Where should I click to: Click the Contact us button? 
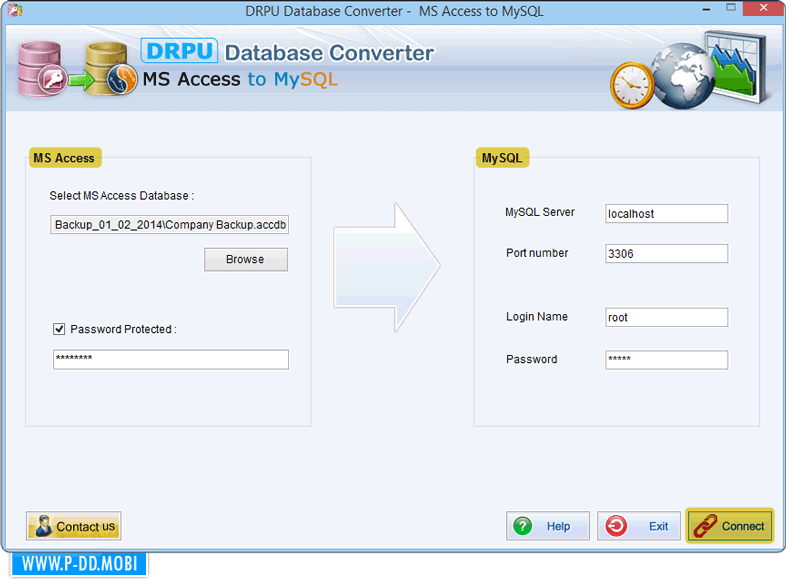pyautogui.click(x=74, y=526)
